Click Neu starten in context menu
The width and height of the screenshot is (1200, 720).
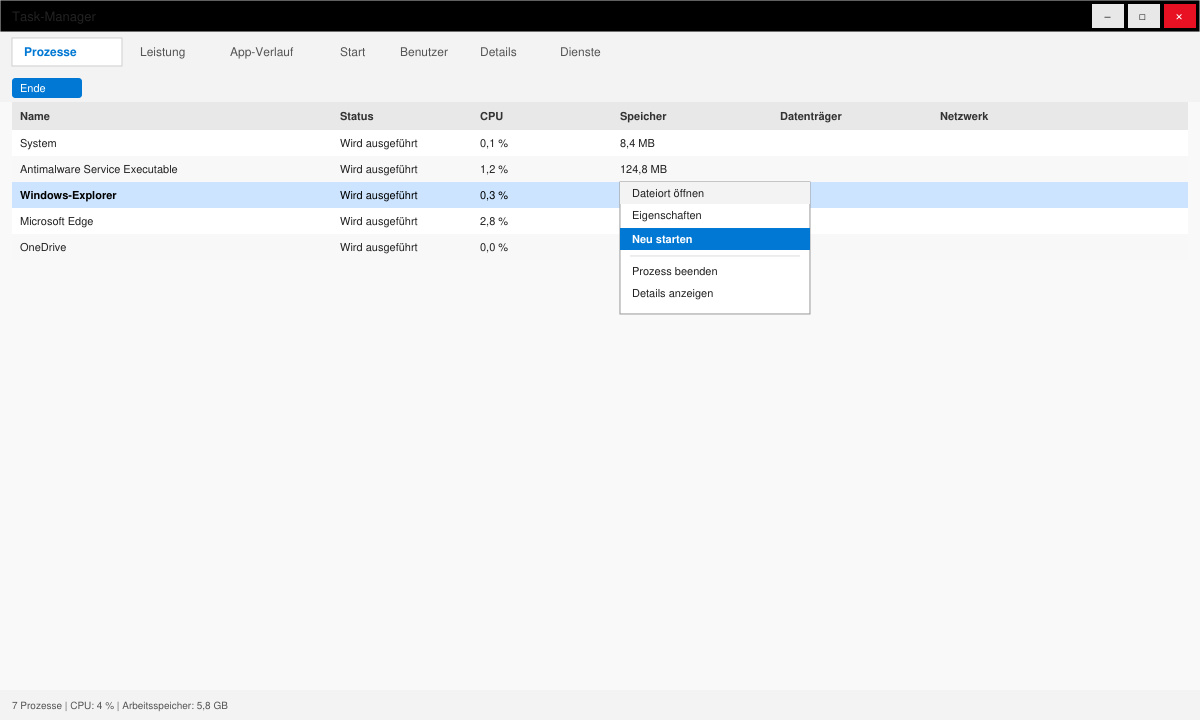(x=715, y=239)
